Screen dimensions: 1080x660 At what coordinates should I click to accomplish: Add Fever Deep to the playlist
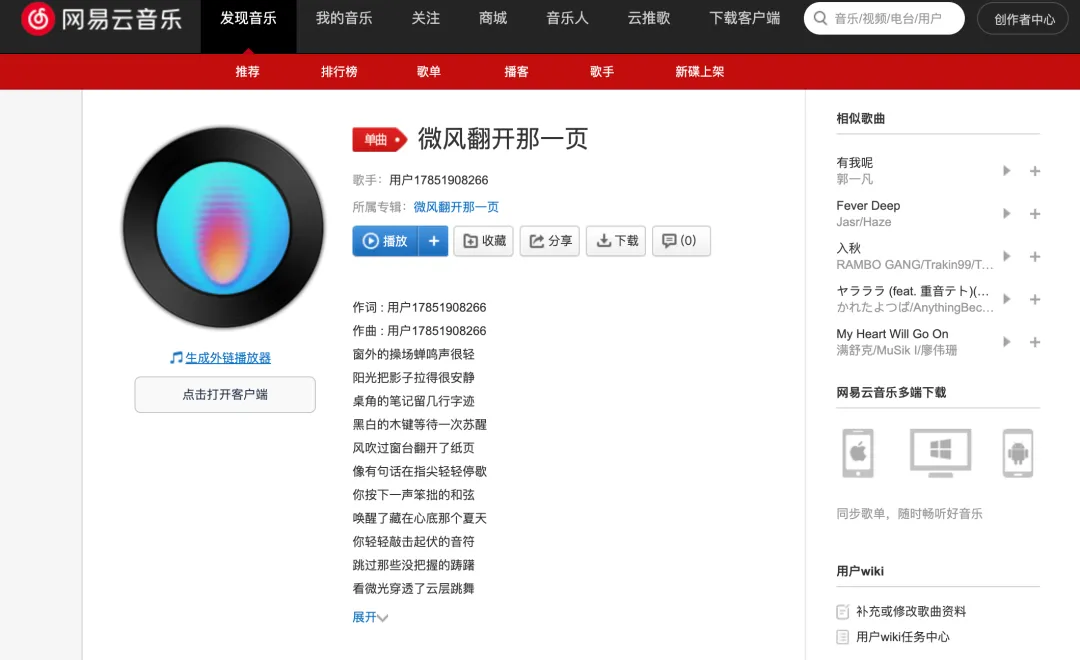tap(1035, 214)
